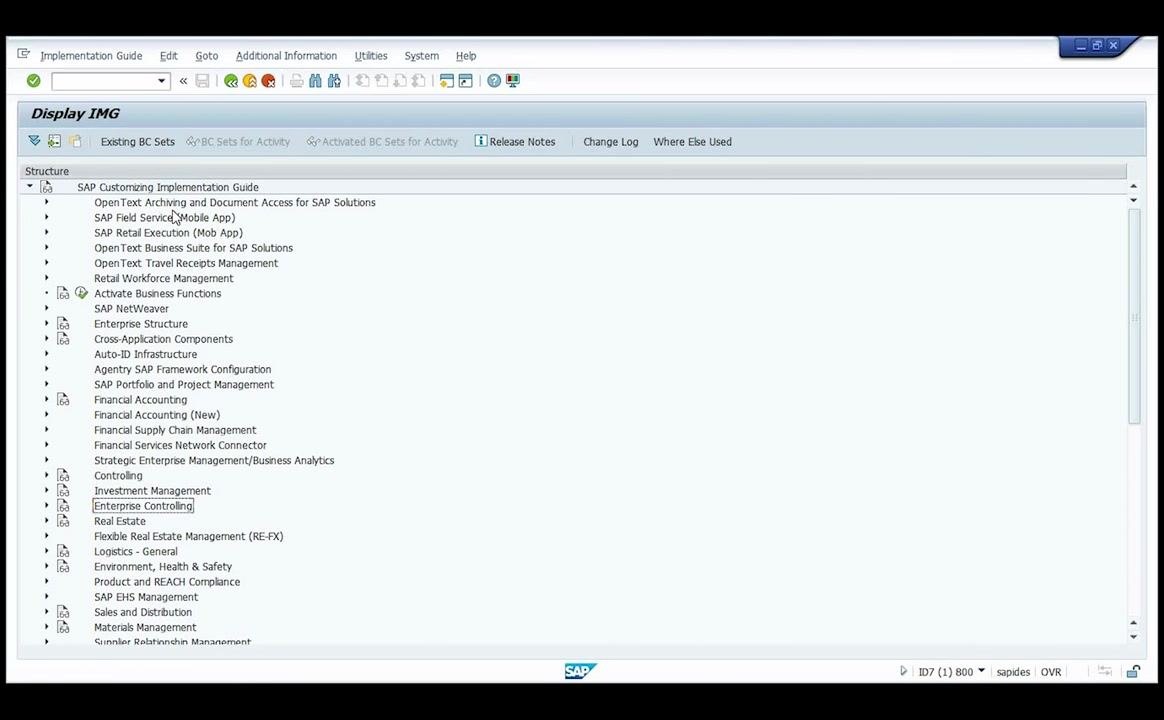
Task: Collapse command field with double chevron
Action: coord(183,81)
